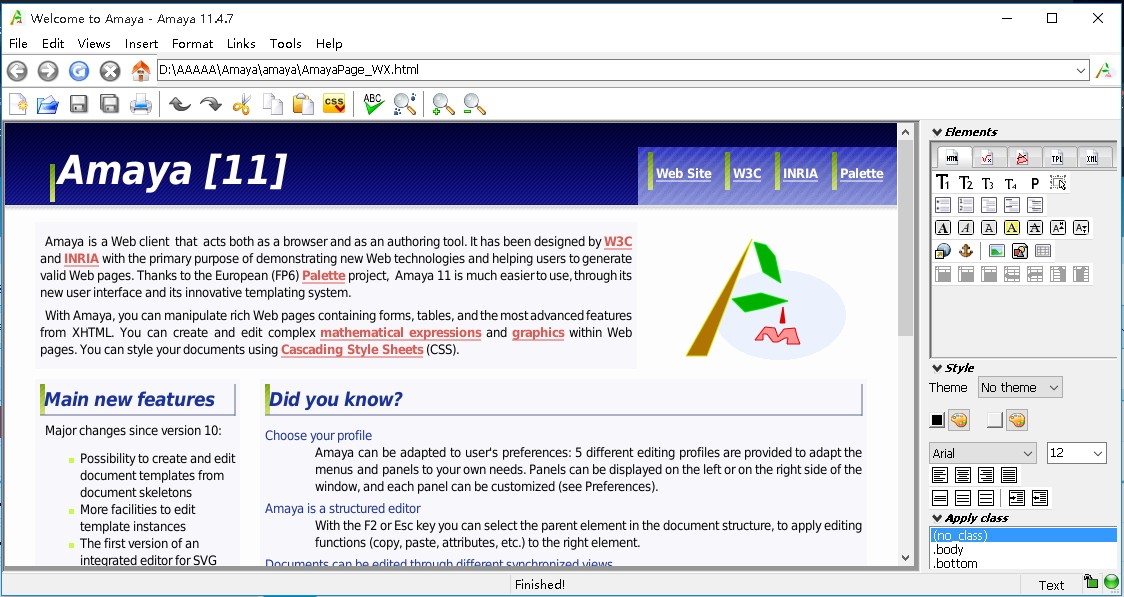Collapse the Apply class panel
Screen dimensions: 1124x597
tap(936, 518)
